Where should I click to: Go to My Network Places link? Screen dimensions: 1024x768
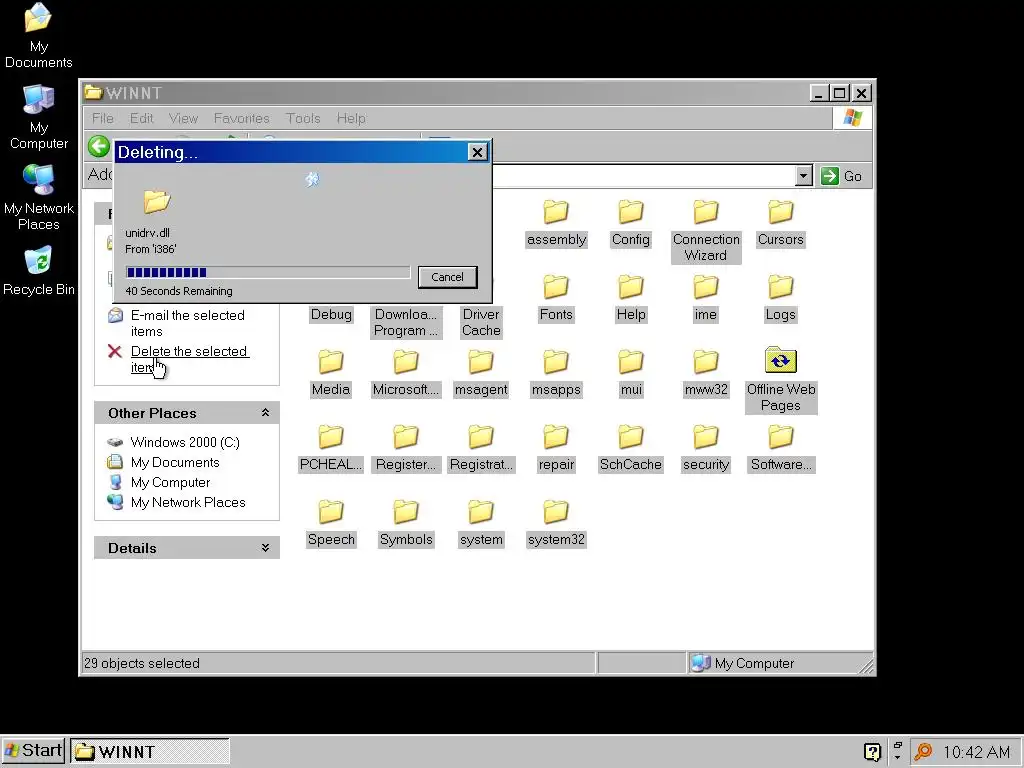tap(188, 502)
